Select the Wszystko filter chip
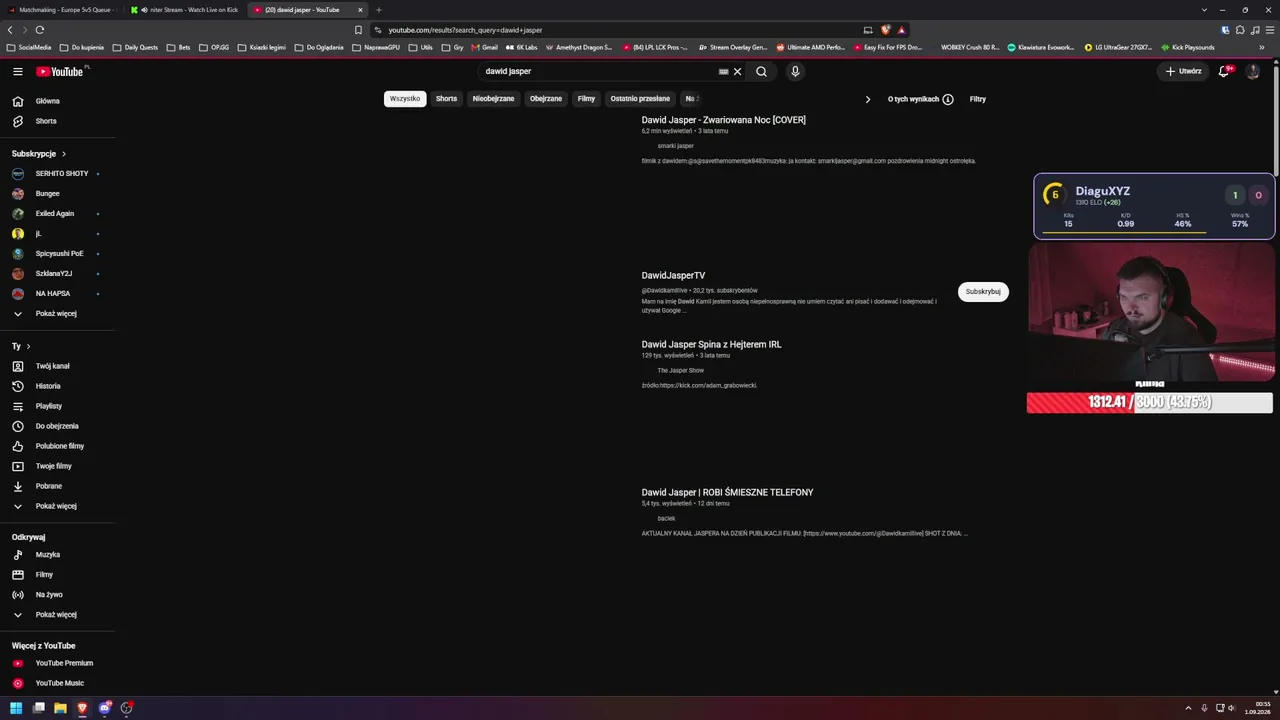The image size is (1280, 720). click(x=405, y=99)
